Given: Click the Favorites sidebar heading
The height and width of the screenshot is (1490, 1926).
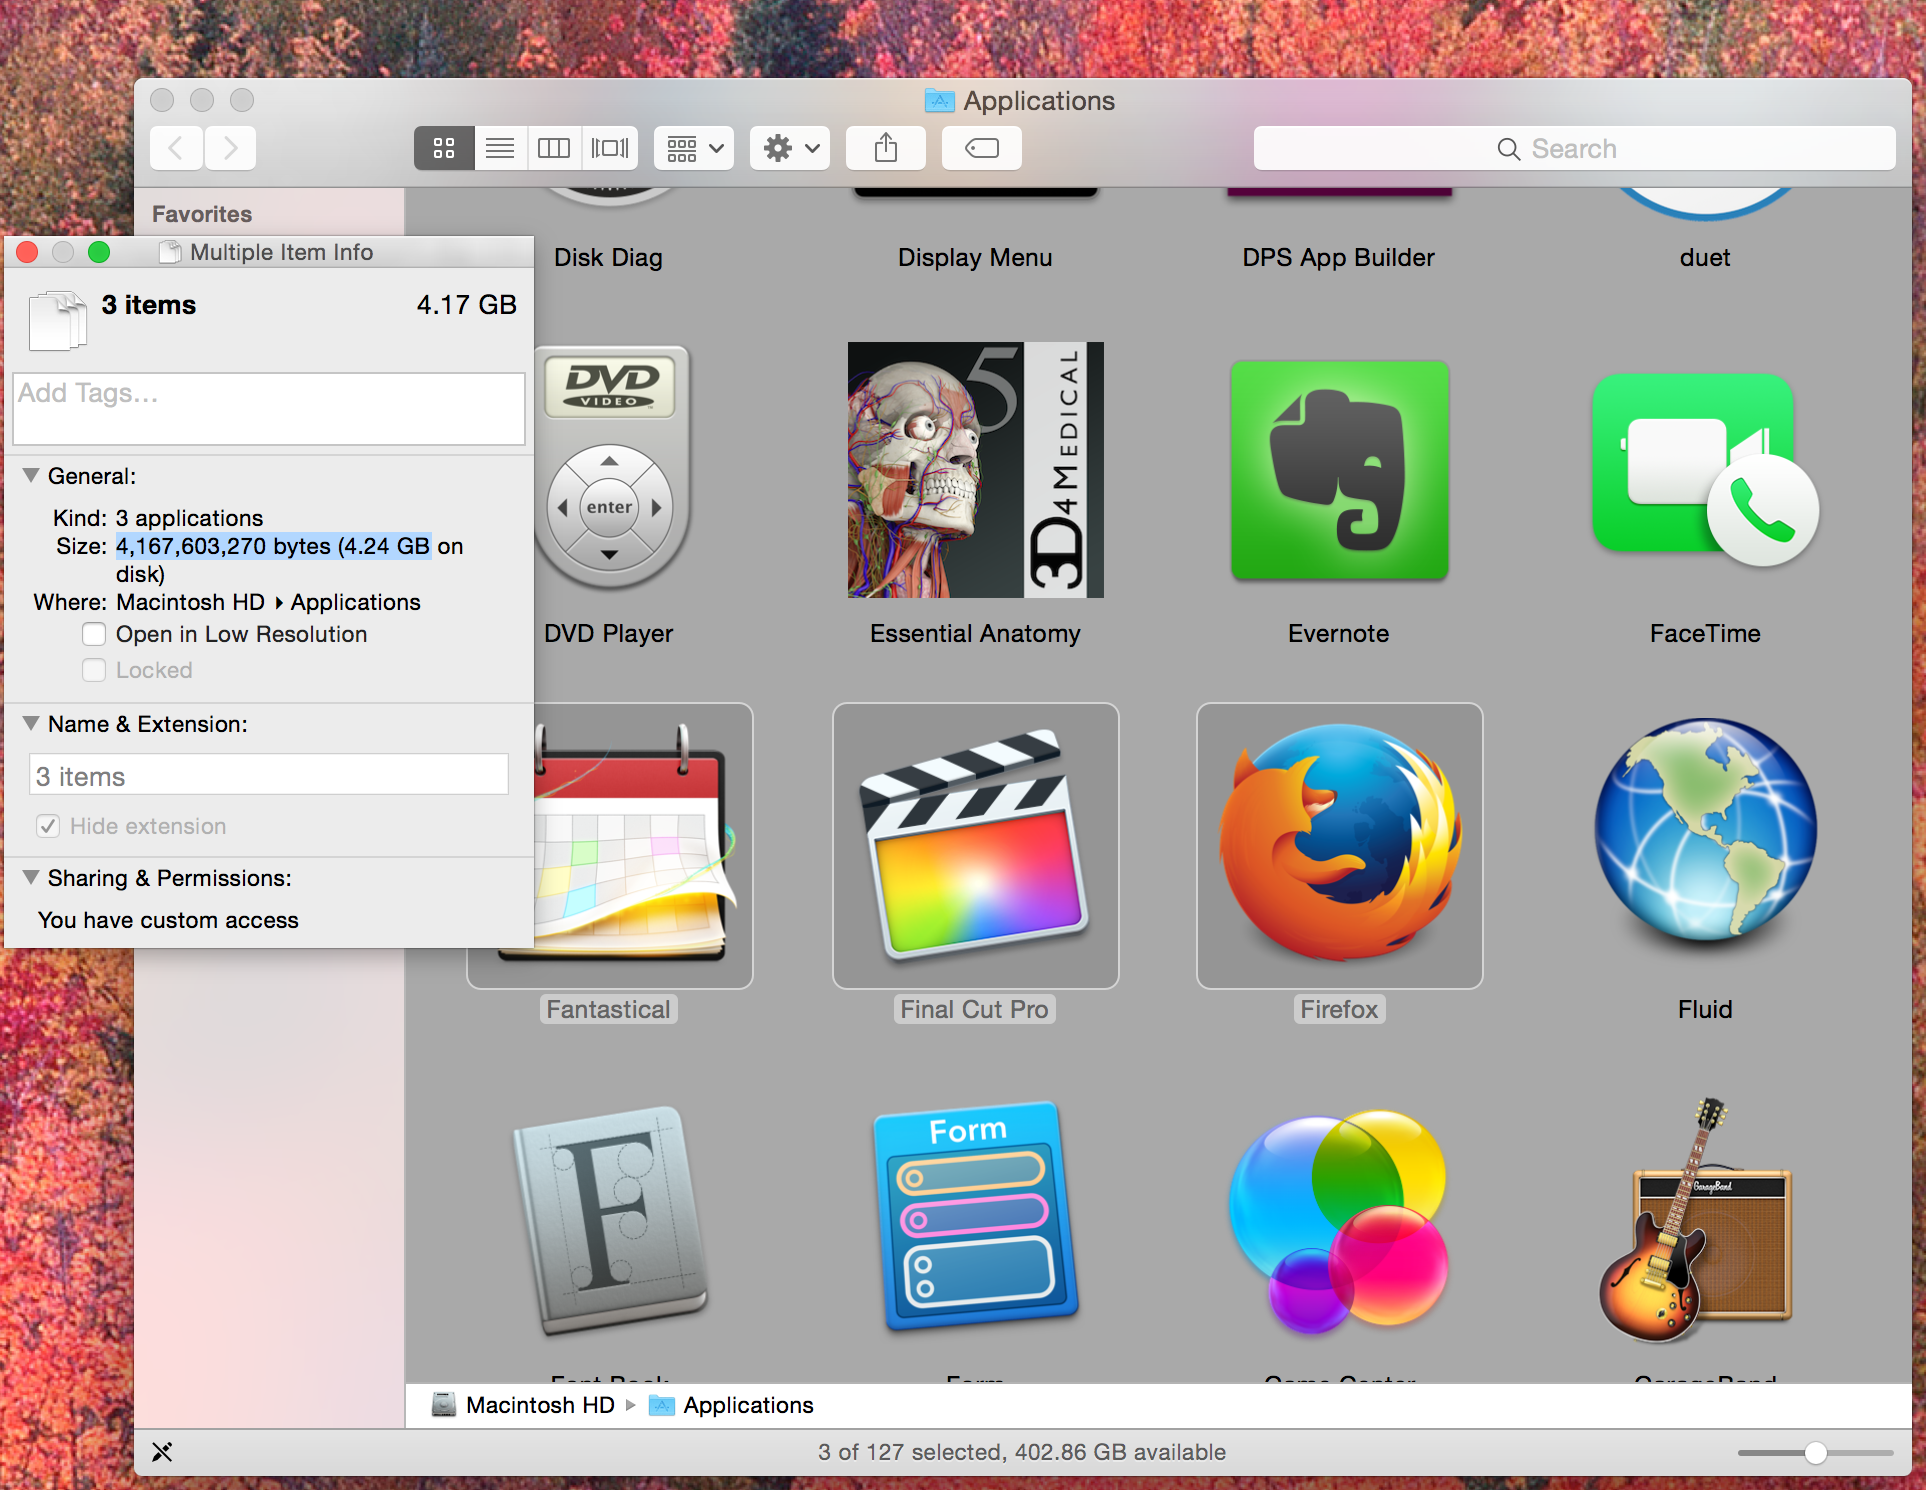Looking at the screenshot, I should tap(202, 214).
